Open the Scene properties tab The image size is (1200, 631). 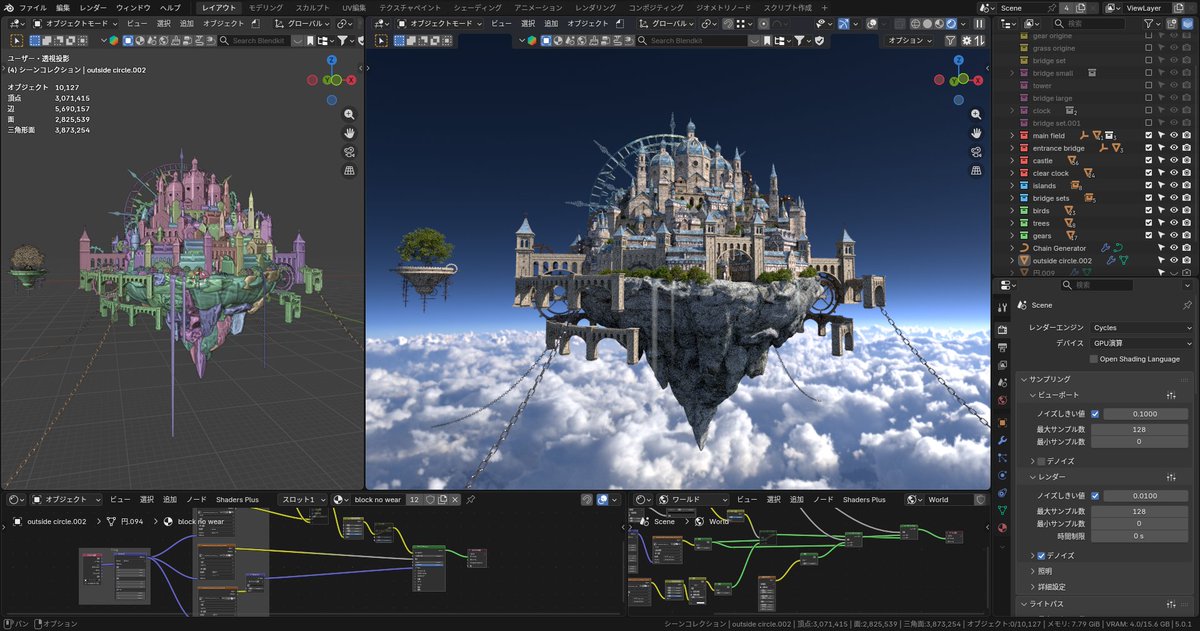[1002, 383]
